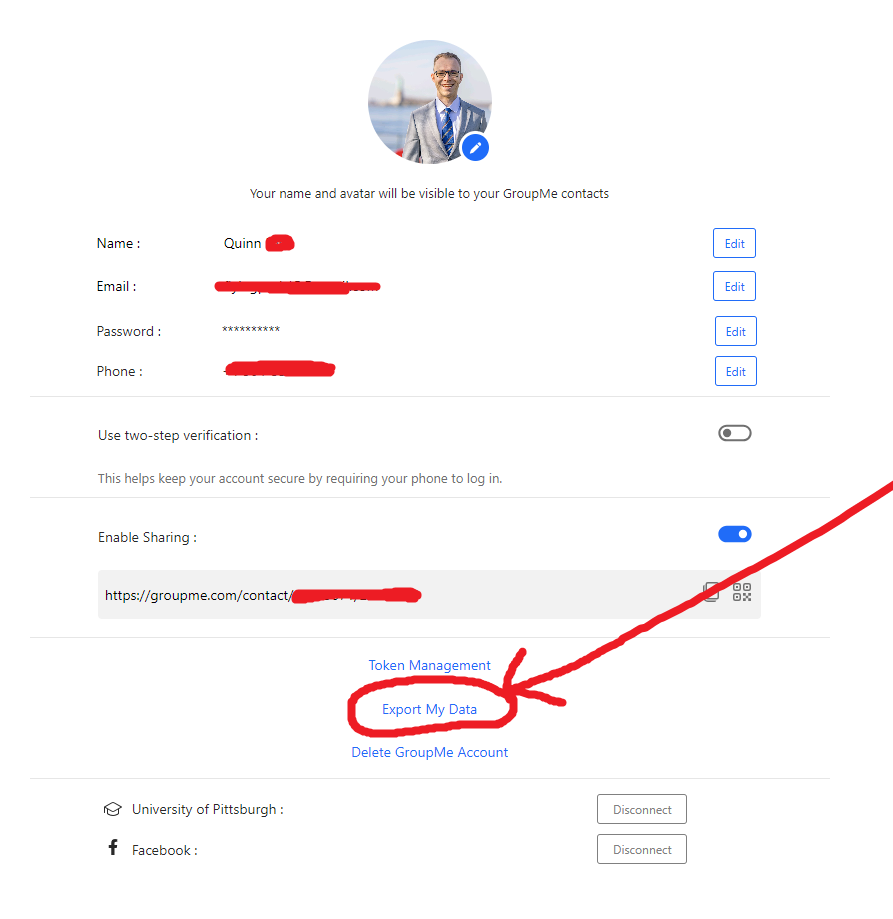This screenshot has height=919, width=893.
Task: Disconnect the Facebook account
Action: tap(642, 849)
